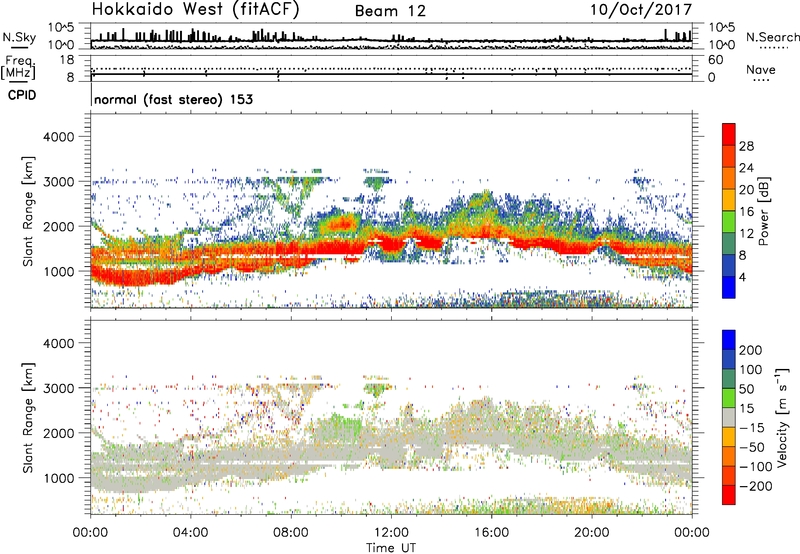This screenshot has height=554, width=800.
Task: Click the '2000' tick on power panel
Action: coord(59,226)
